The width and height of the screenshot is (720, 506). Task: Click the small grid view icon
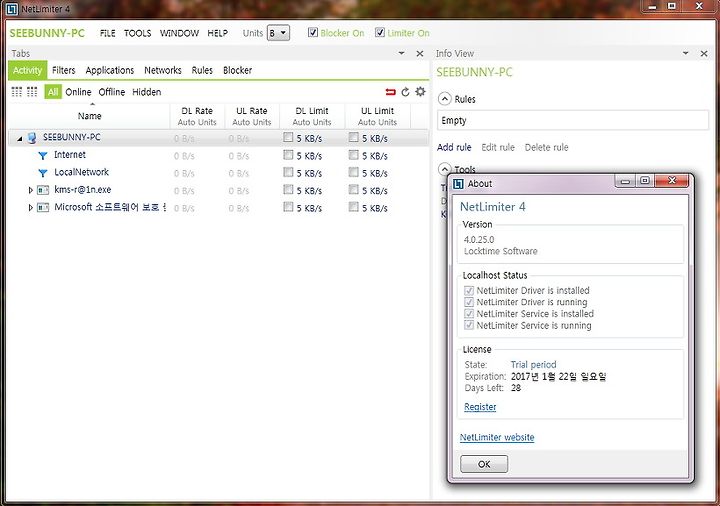coord(17,92)
